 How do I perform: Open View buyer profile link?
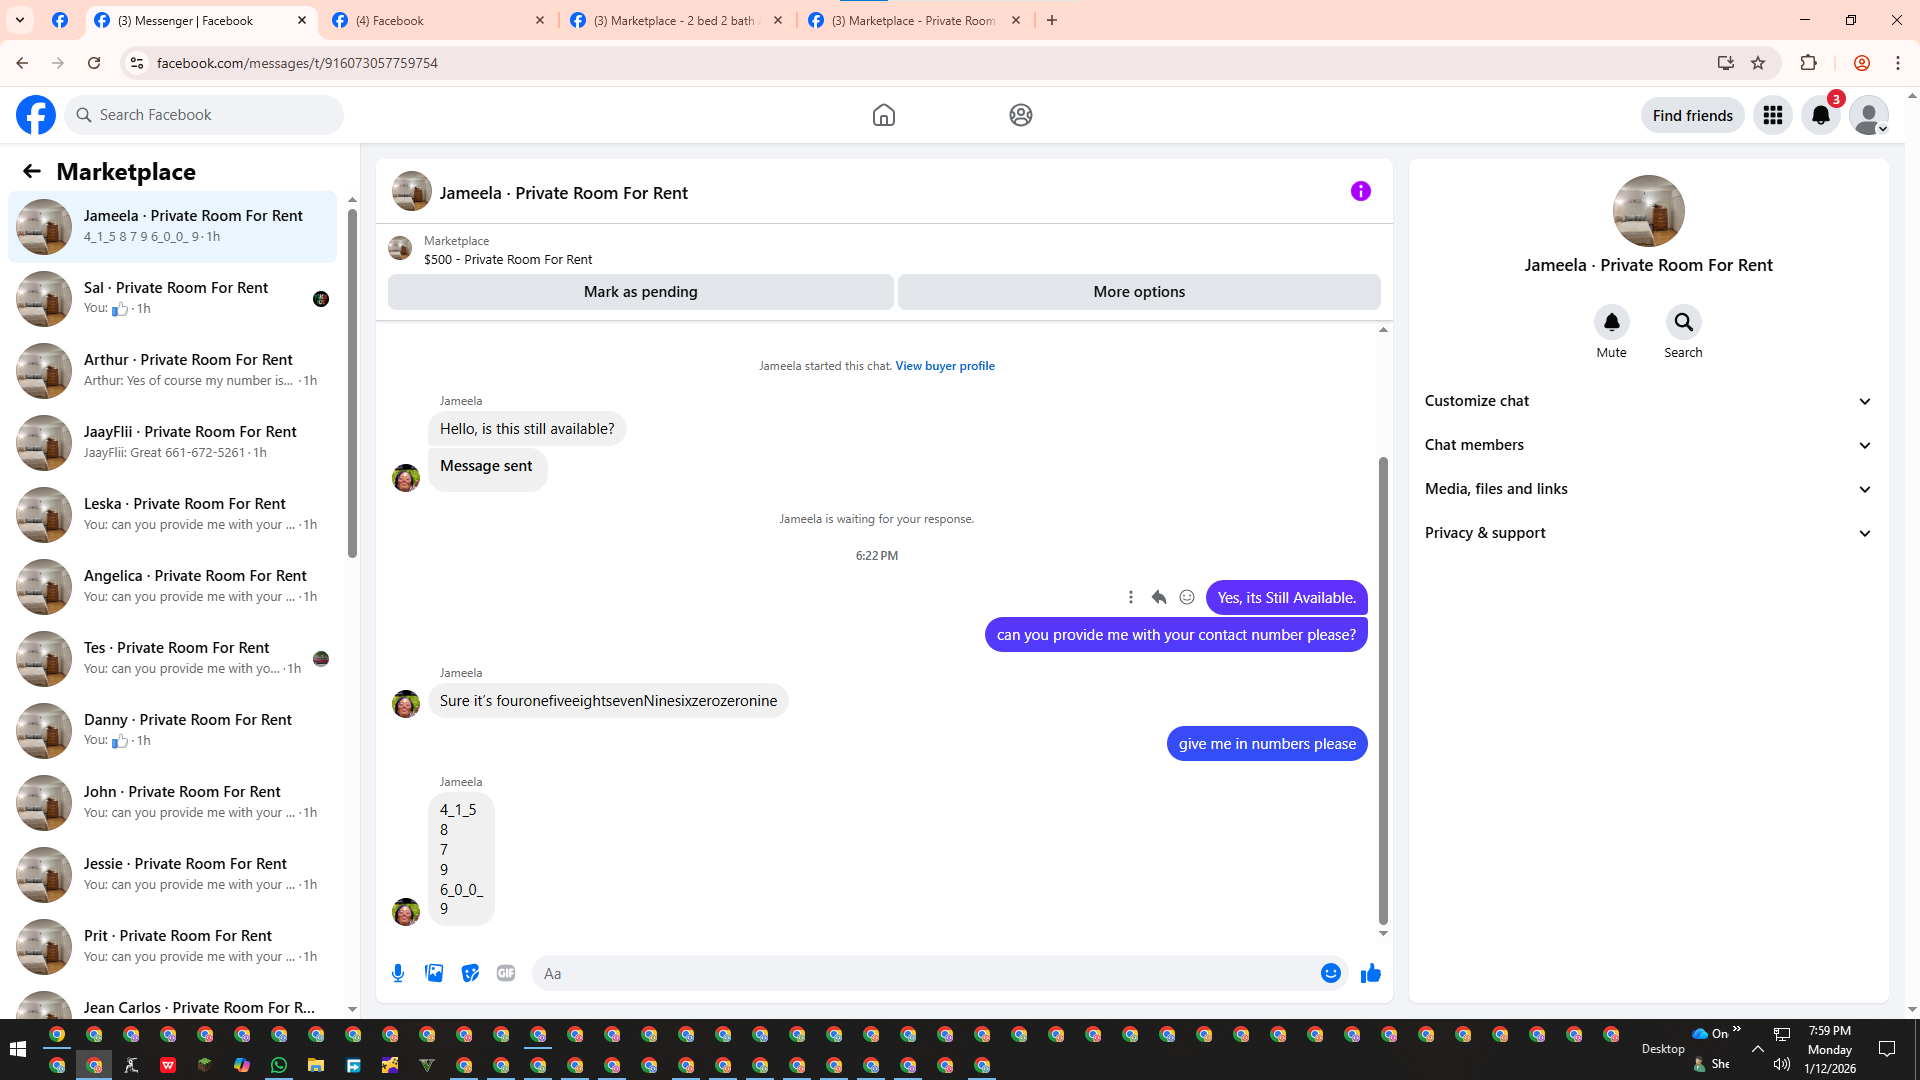tap(944, 366)
